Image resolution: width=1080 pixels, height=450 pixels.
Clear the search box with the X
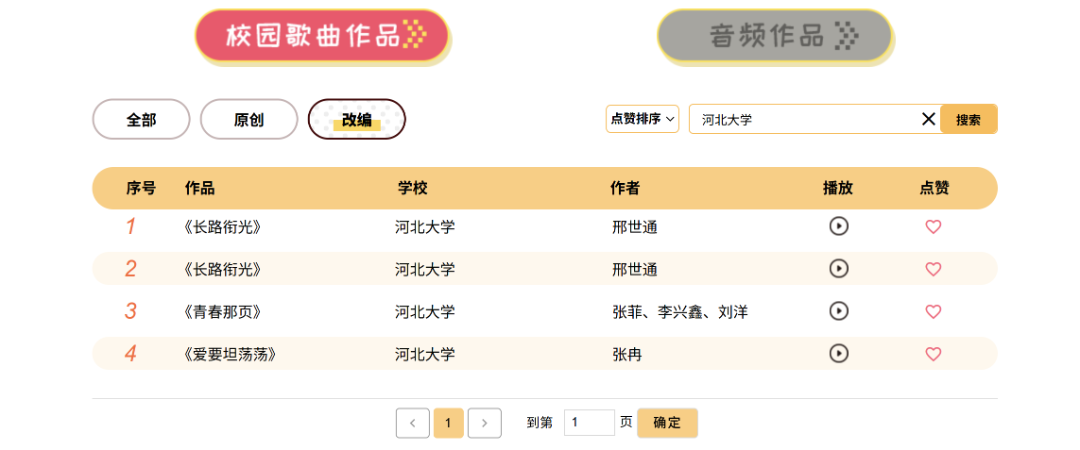(x=928, y=119)
